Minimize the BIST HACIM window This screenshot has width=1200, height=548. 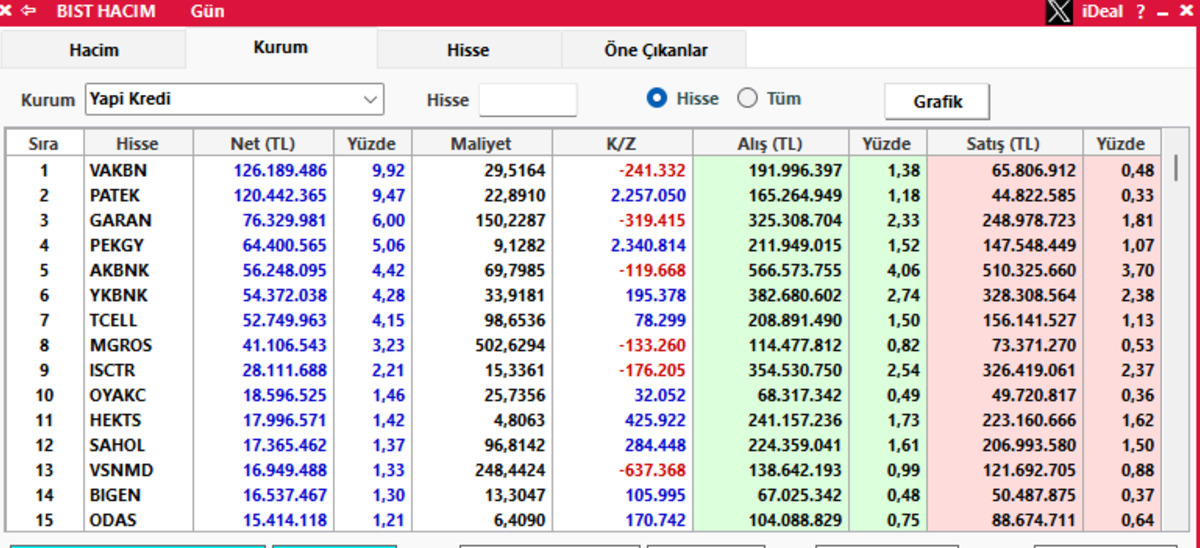coord(1162,13)
